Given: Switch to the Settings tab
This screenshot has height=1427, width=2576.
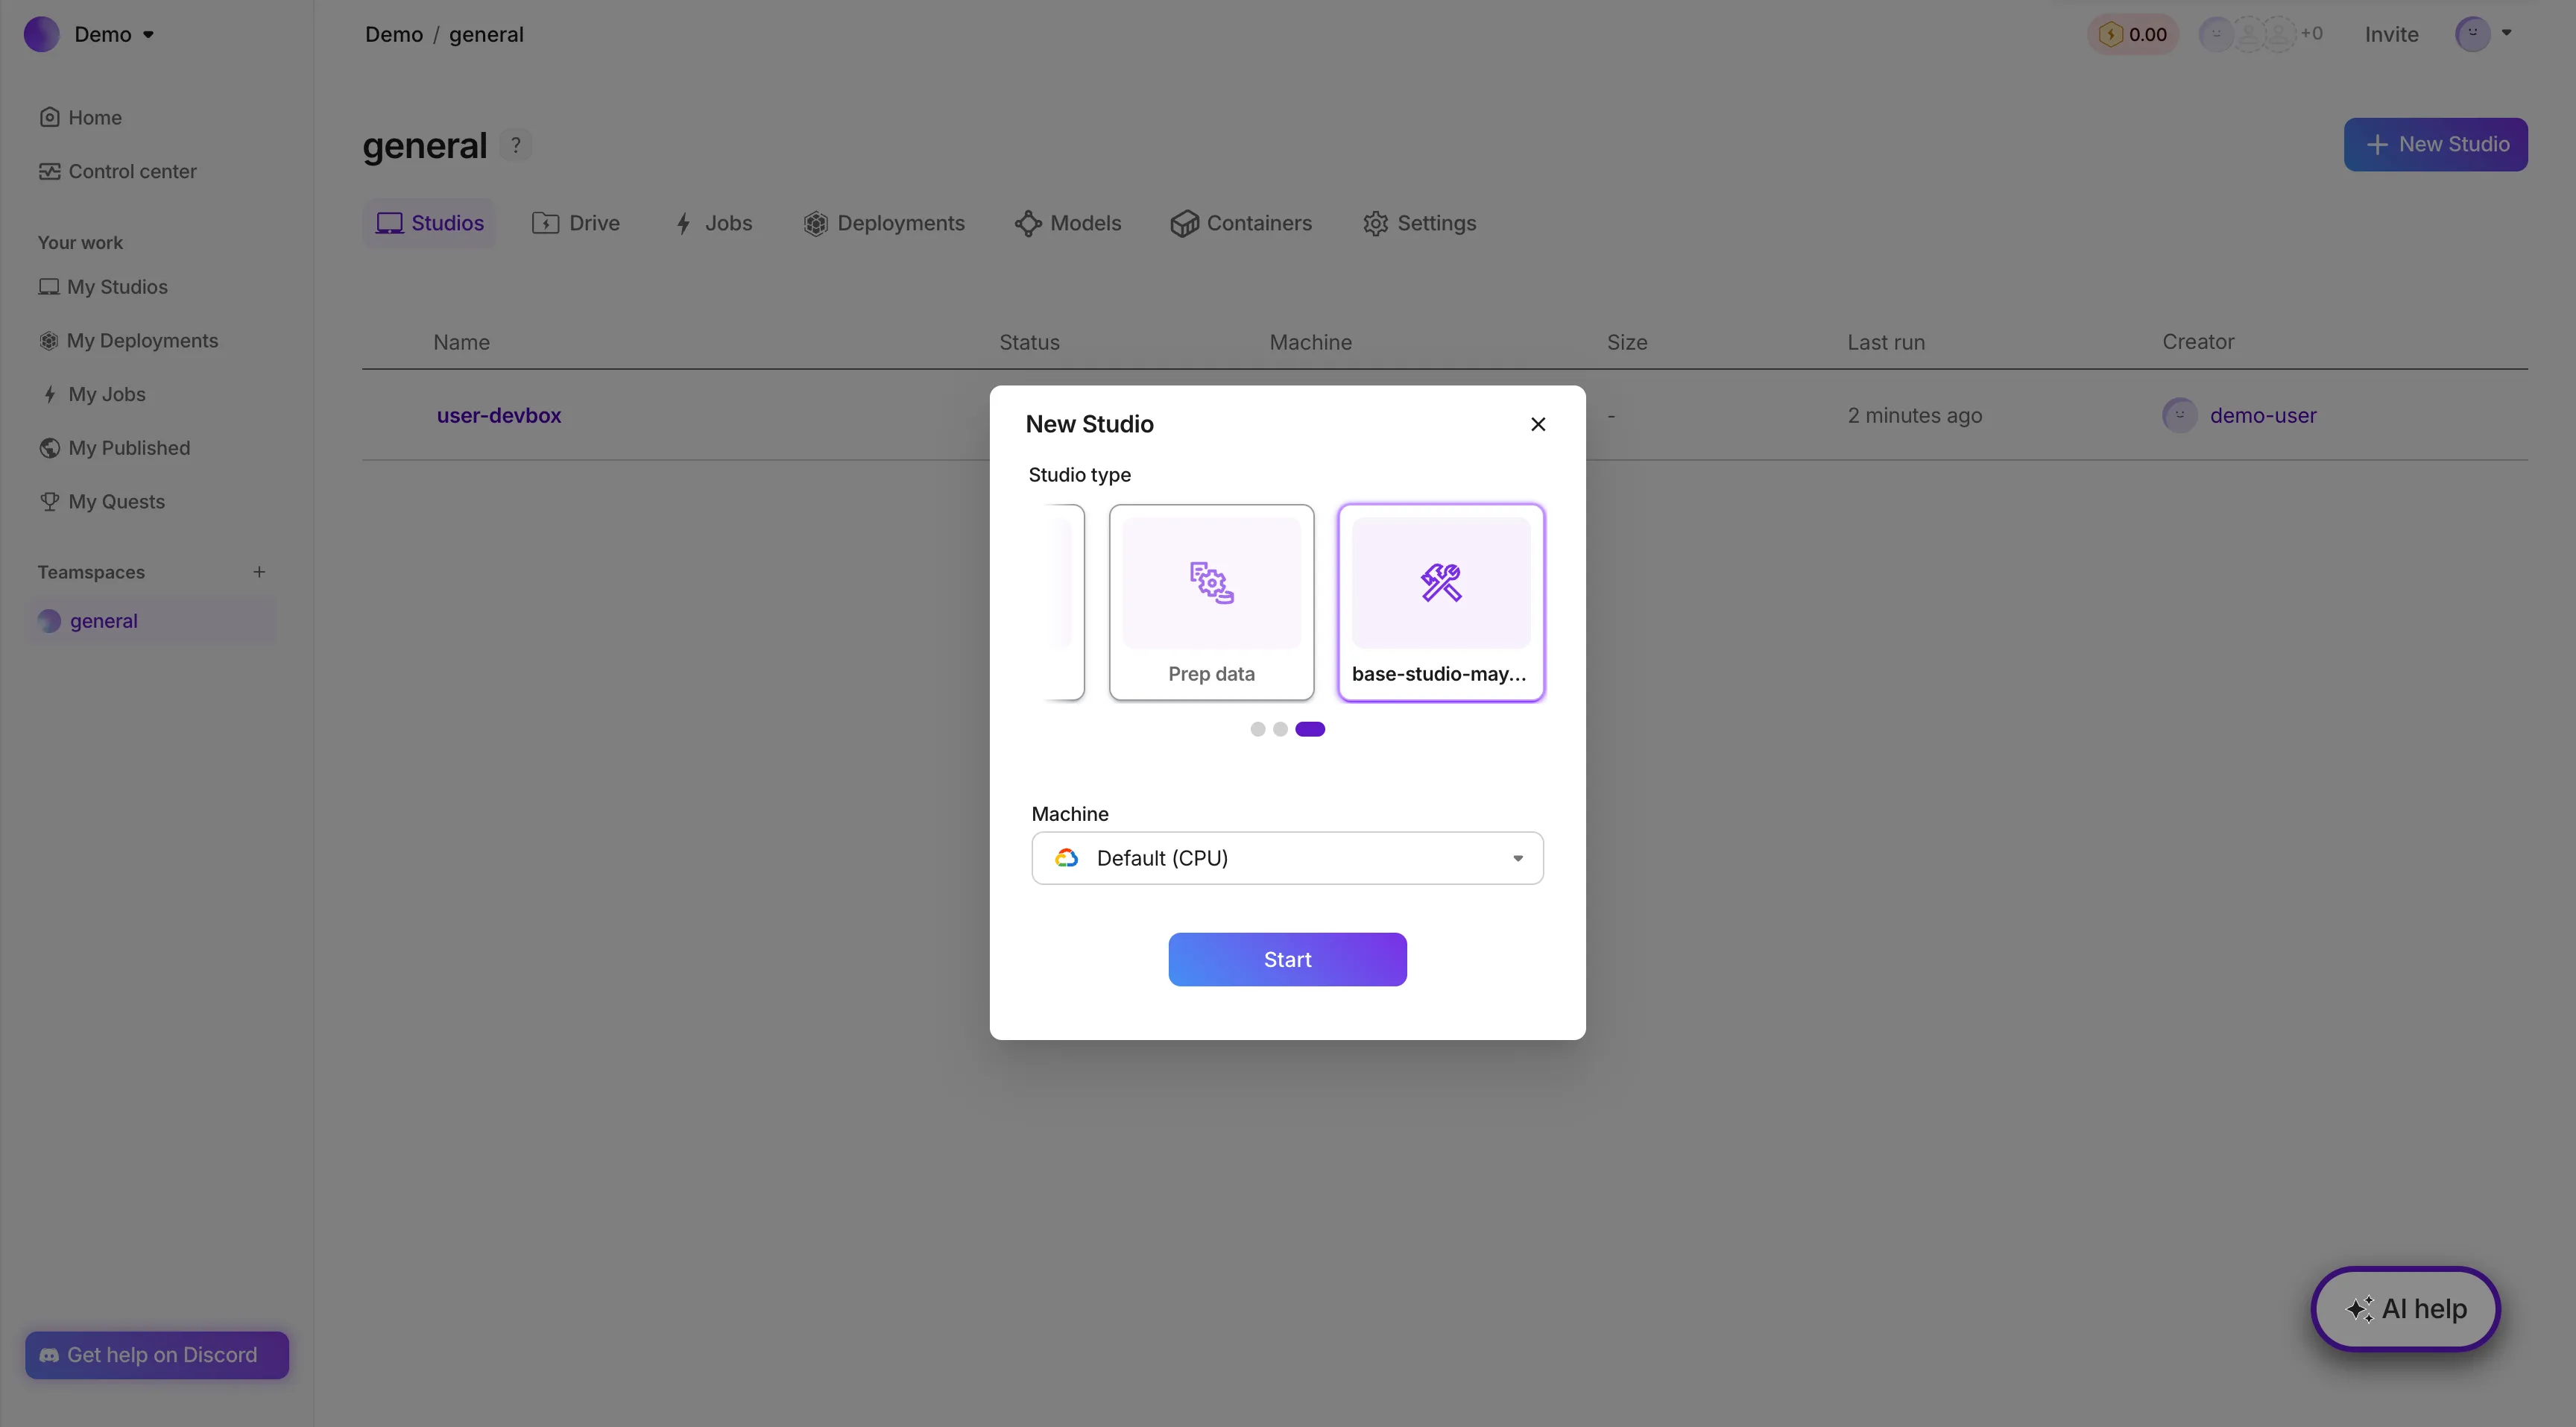Looking at the screenshot, I should (x=1419, y=223).
